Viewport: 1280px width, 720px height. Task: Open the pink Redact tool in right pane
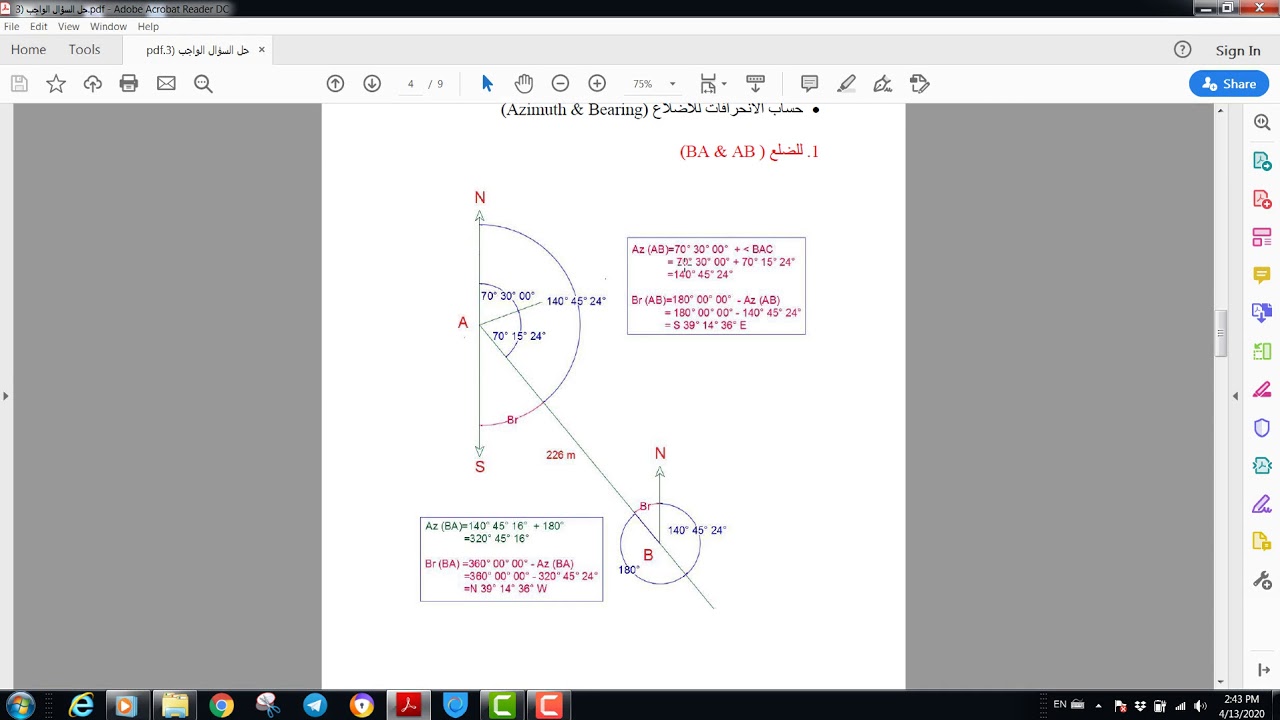point(1261,390)
